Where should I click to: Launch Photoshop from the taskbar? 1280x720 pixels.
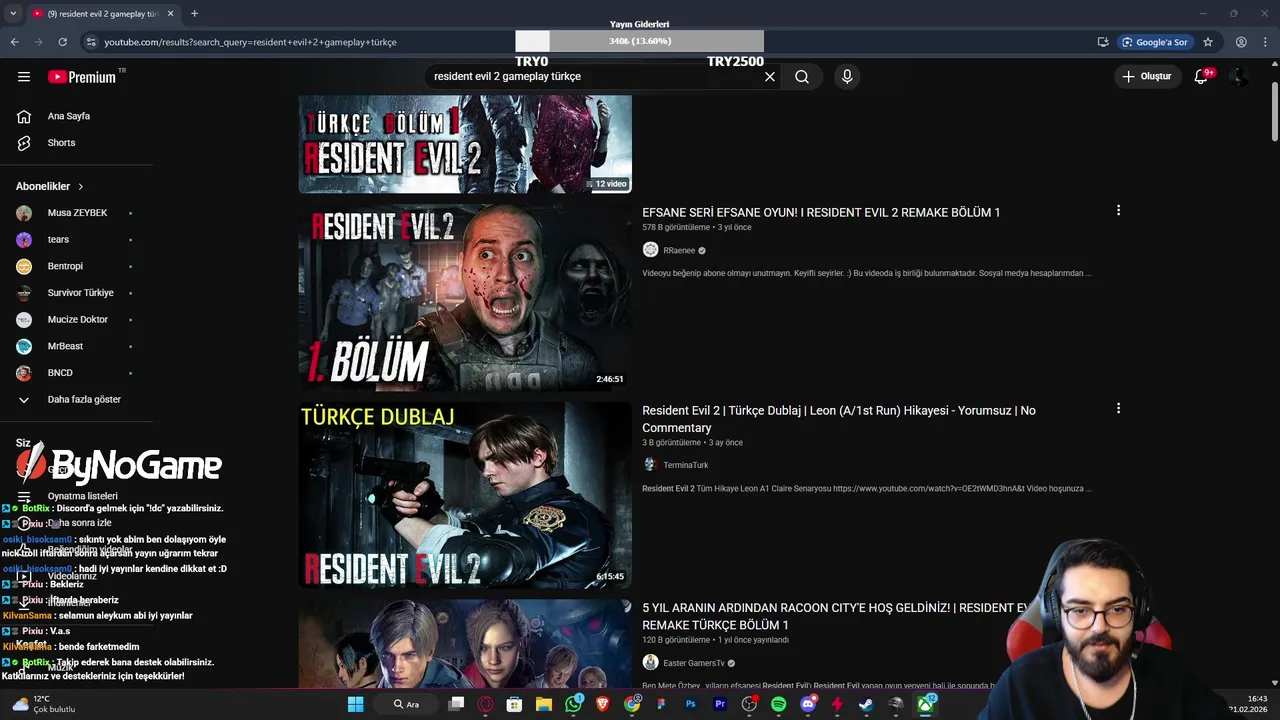click(691, 705)
